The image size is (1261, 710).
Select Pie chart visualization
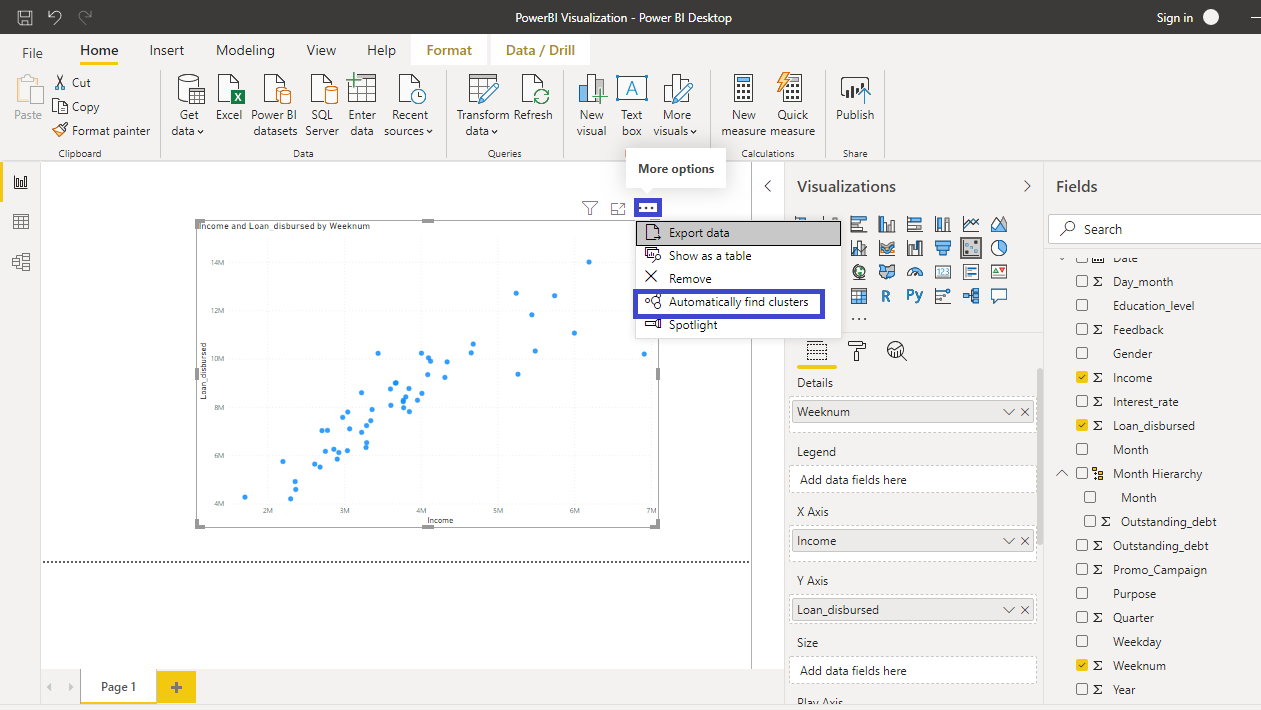tap(998, 248)
